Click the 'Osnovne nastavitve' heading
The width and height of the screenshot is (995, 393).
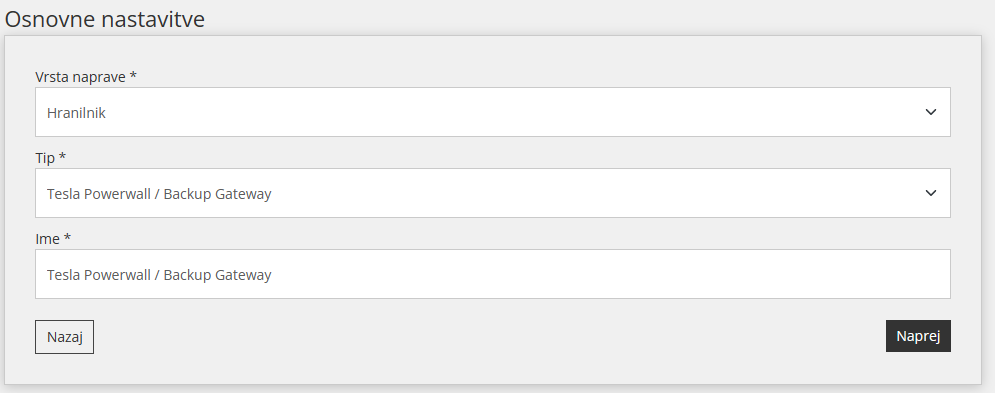pos(105,19)
